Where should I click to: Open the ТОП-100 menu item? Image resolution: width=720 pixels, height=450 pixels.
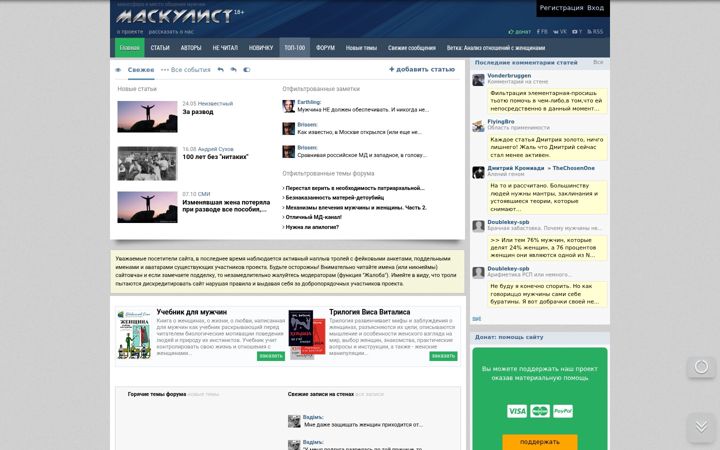click(x=294, y=48)
